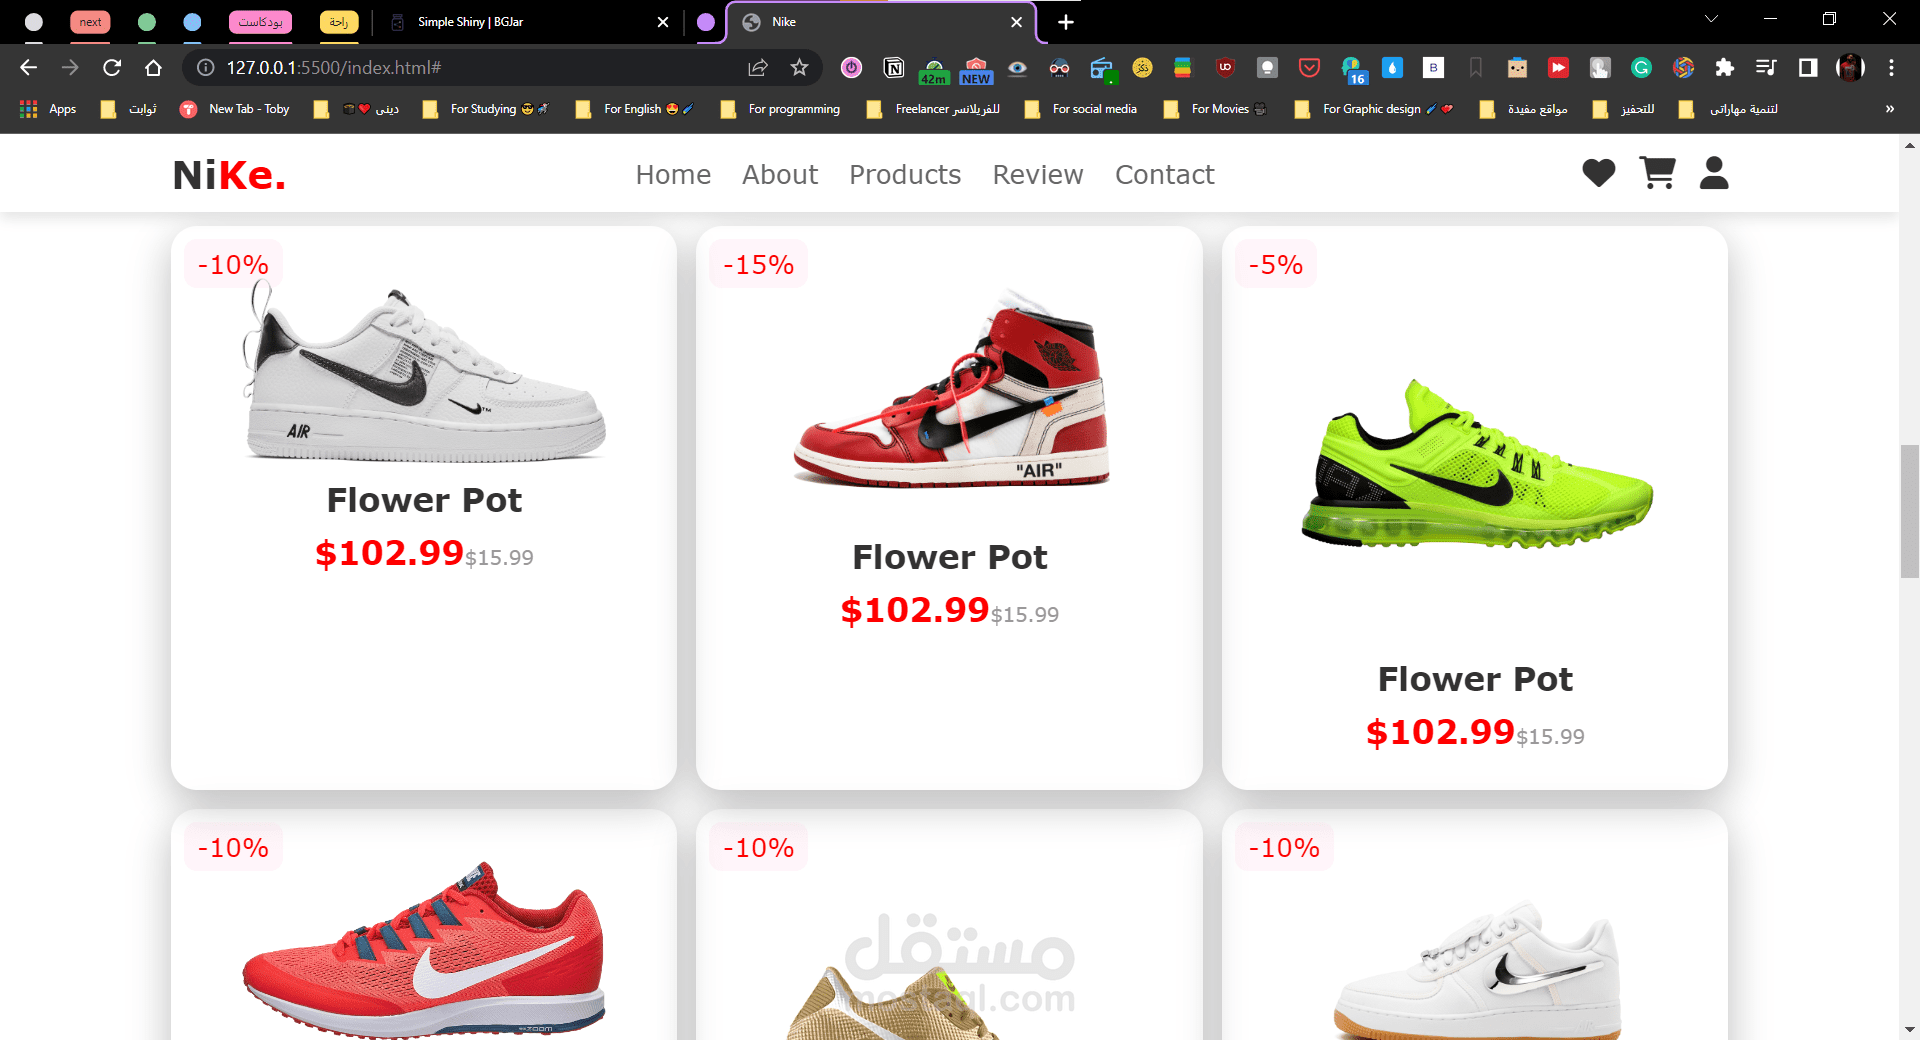Screen dimensions: 1920x1040
Task: Click browser back arrow
Action: click(x=29, y=67)
